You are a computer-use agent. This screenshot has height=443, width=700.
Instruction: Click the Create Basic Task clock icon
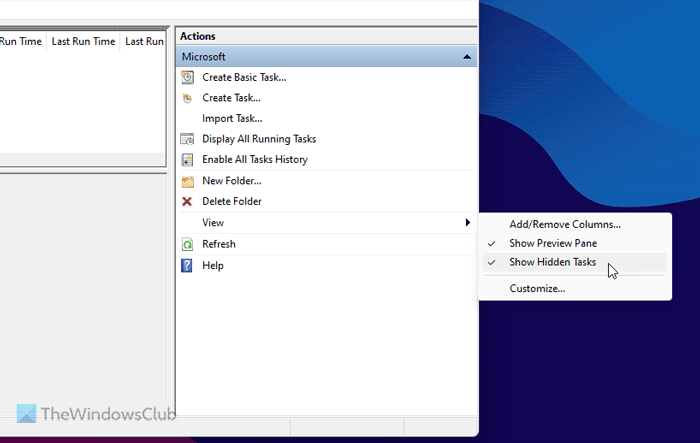click(187, 77)
